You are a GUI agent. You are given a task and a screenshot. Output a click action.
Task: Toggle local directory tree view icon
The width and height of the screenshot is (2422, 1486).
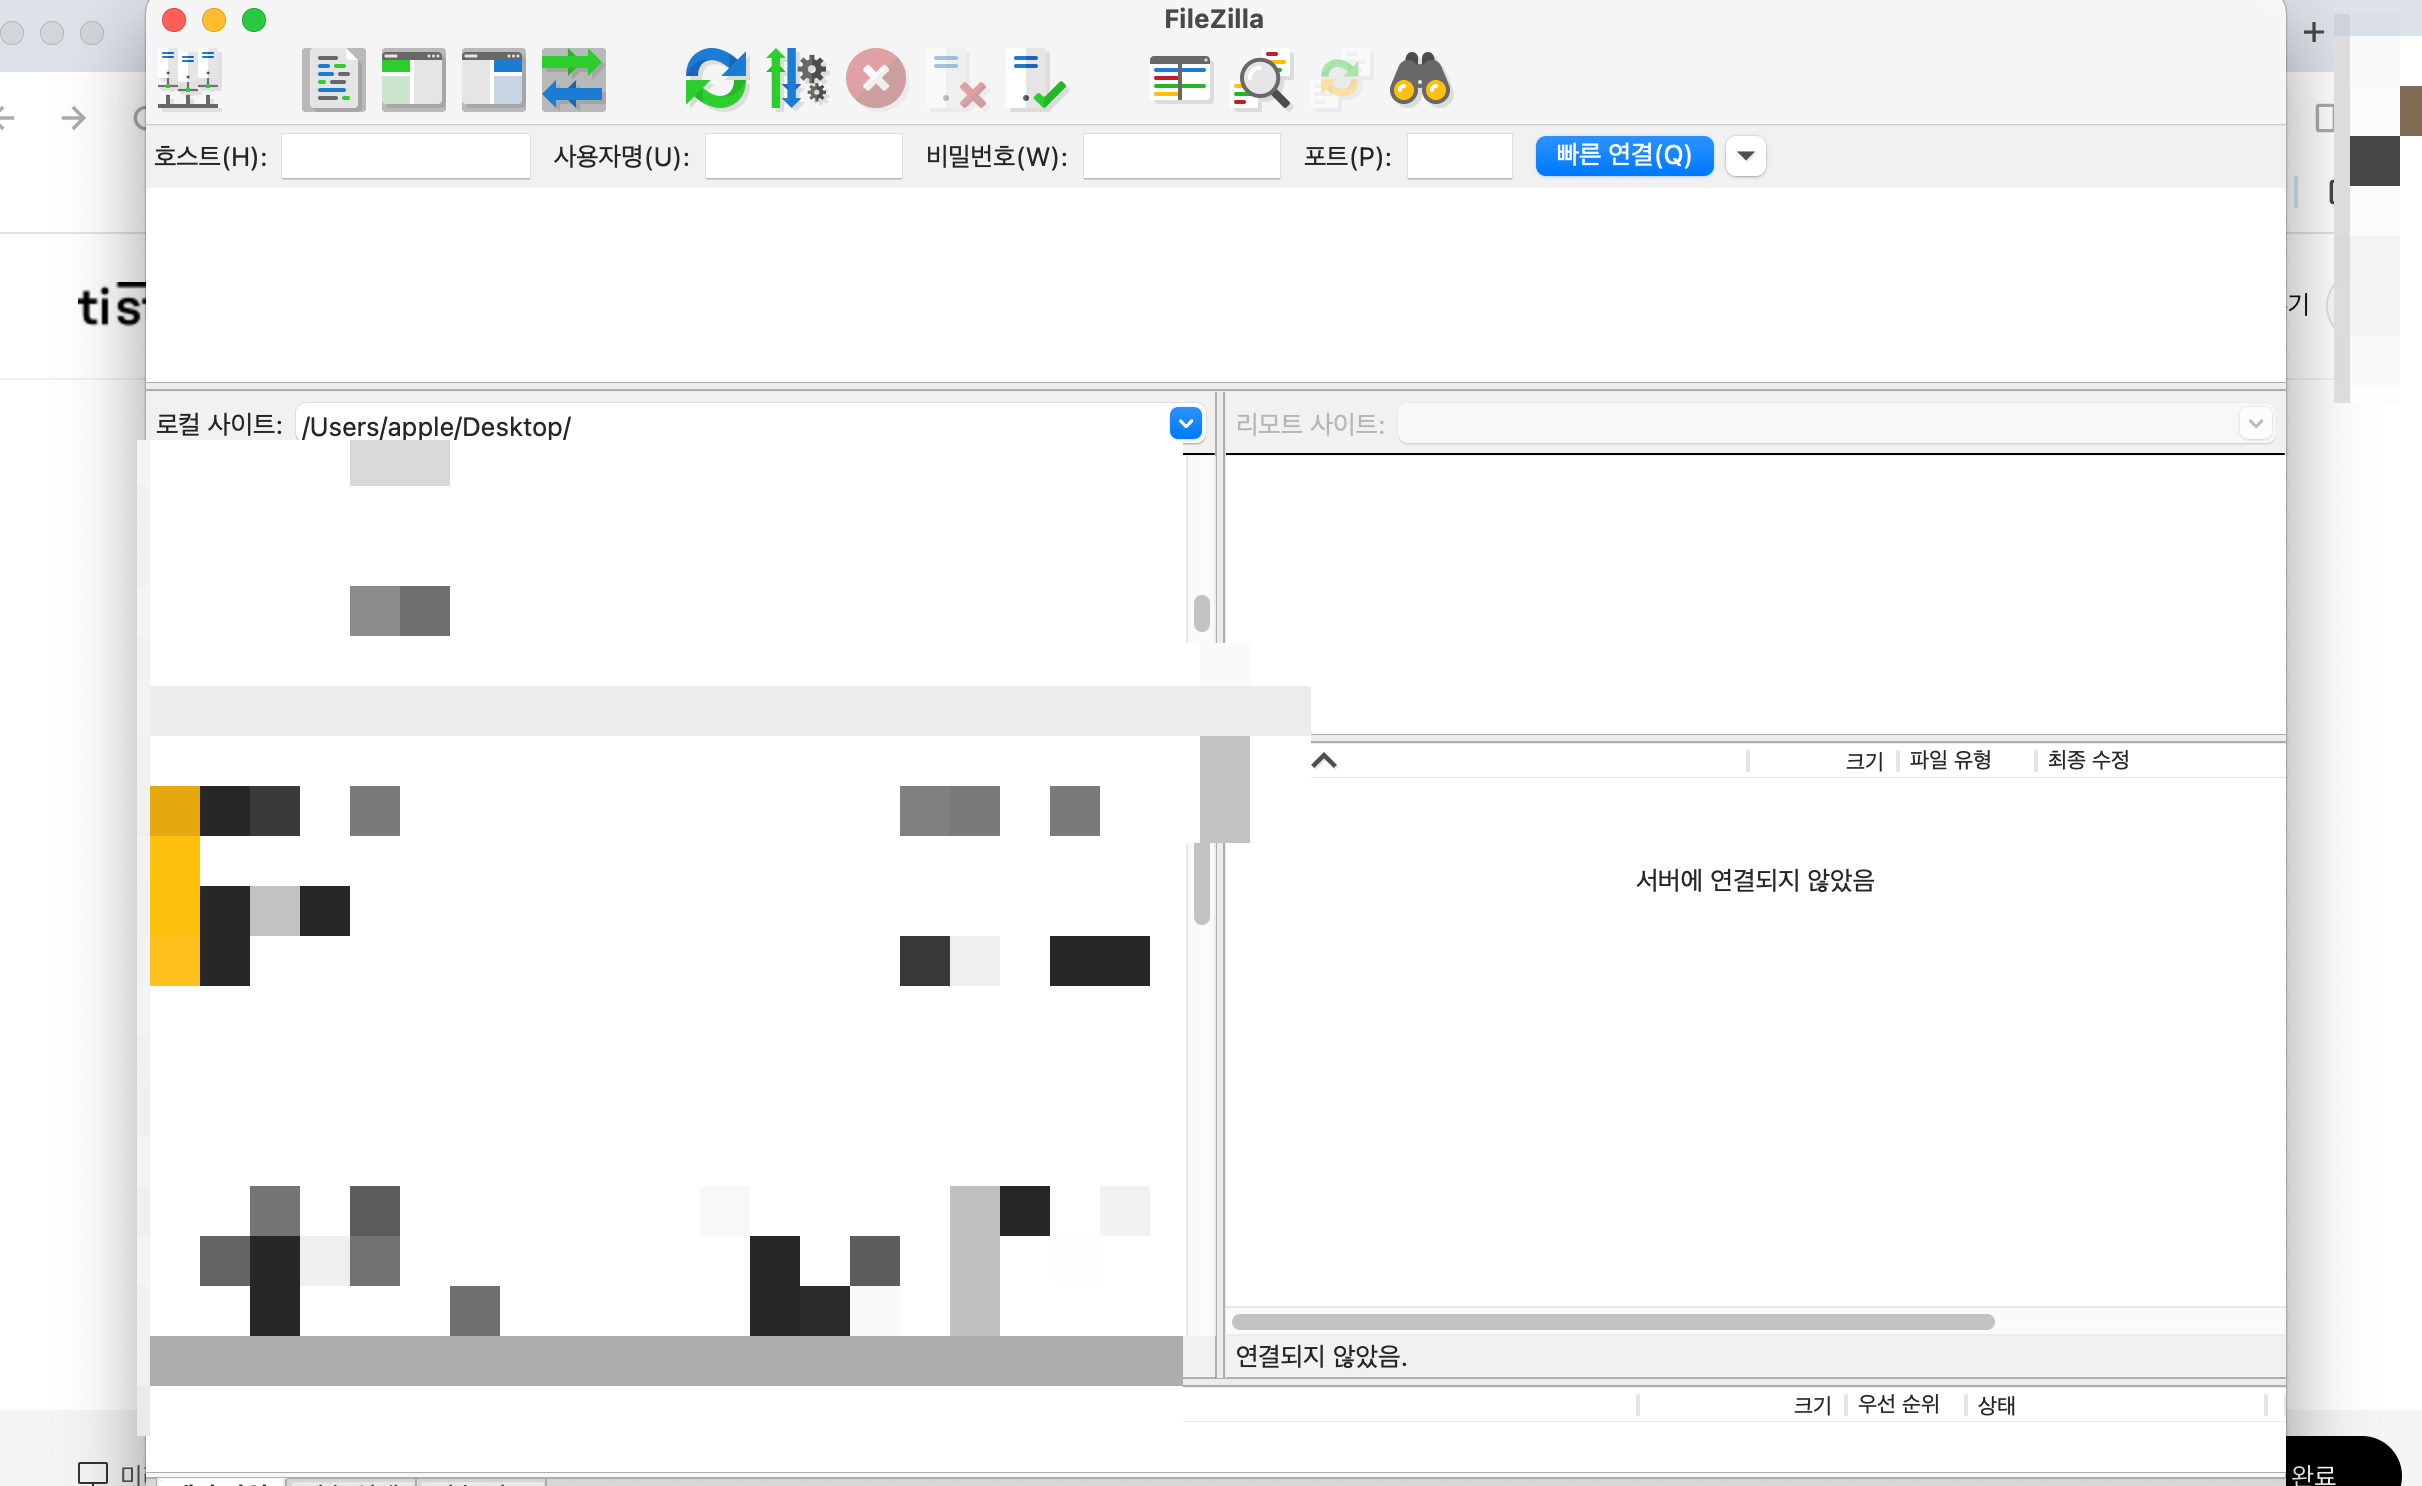point(413,78)
